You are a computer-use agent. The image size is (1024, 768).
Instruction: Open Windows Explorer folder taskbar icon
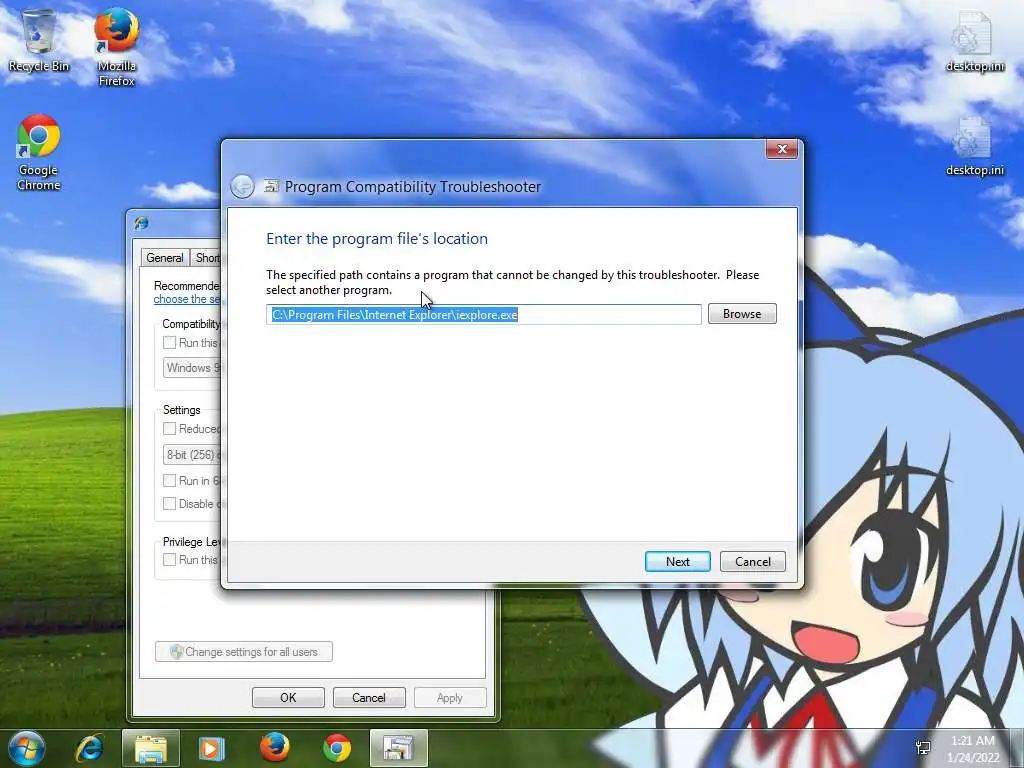[x=150, y=748]
